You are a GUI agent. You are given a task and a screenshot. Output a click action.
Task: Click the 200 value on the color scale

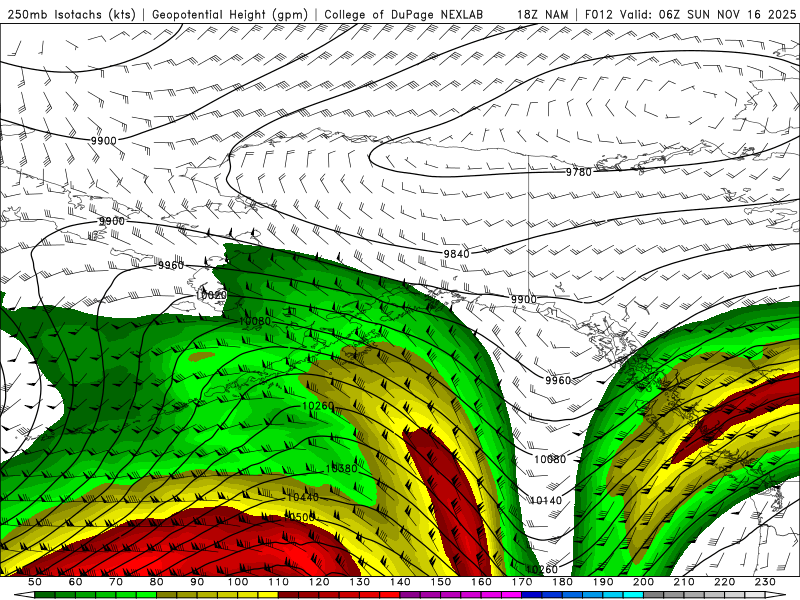point(644,582)
